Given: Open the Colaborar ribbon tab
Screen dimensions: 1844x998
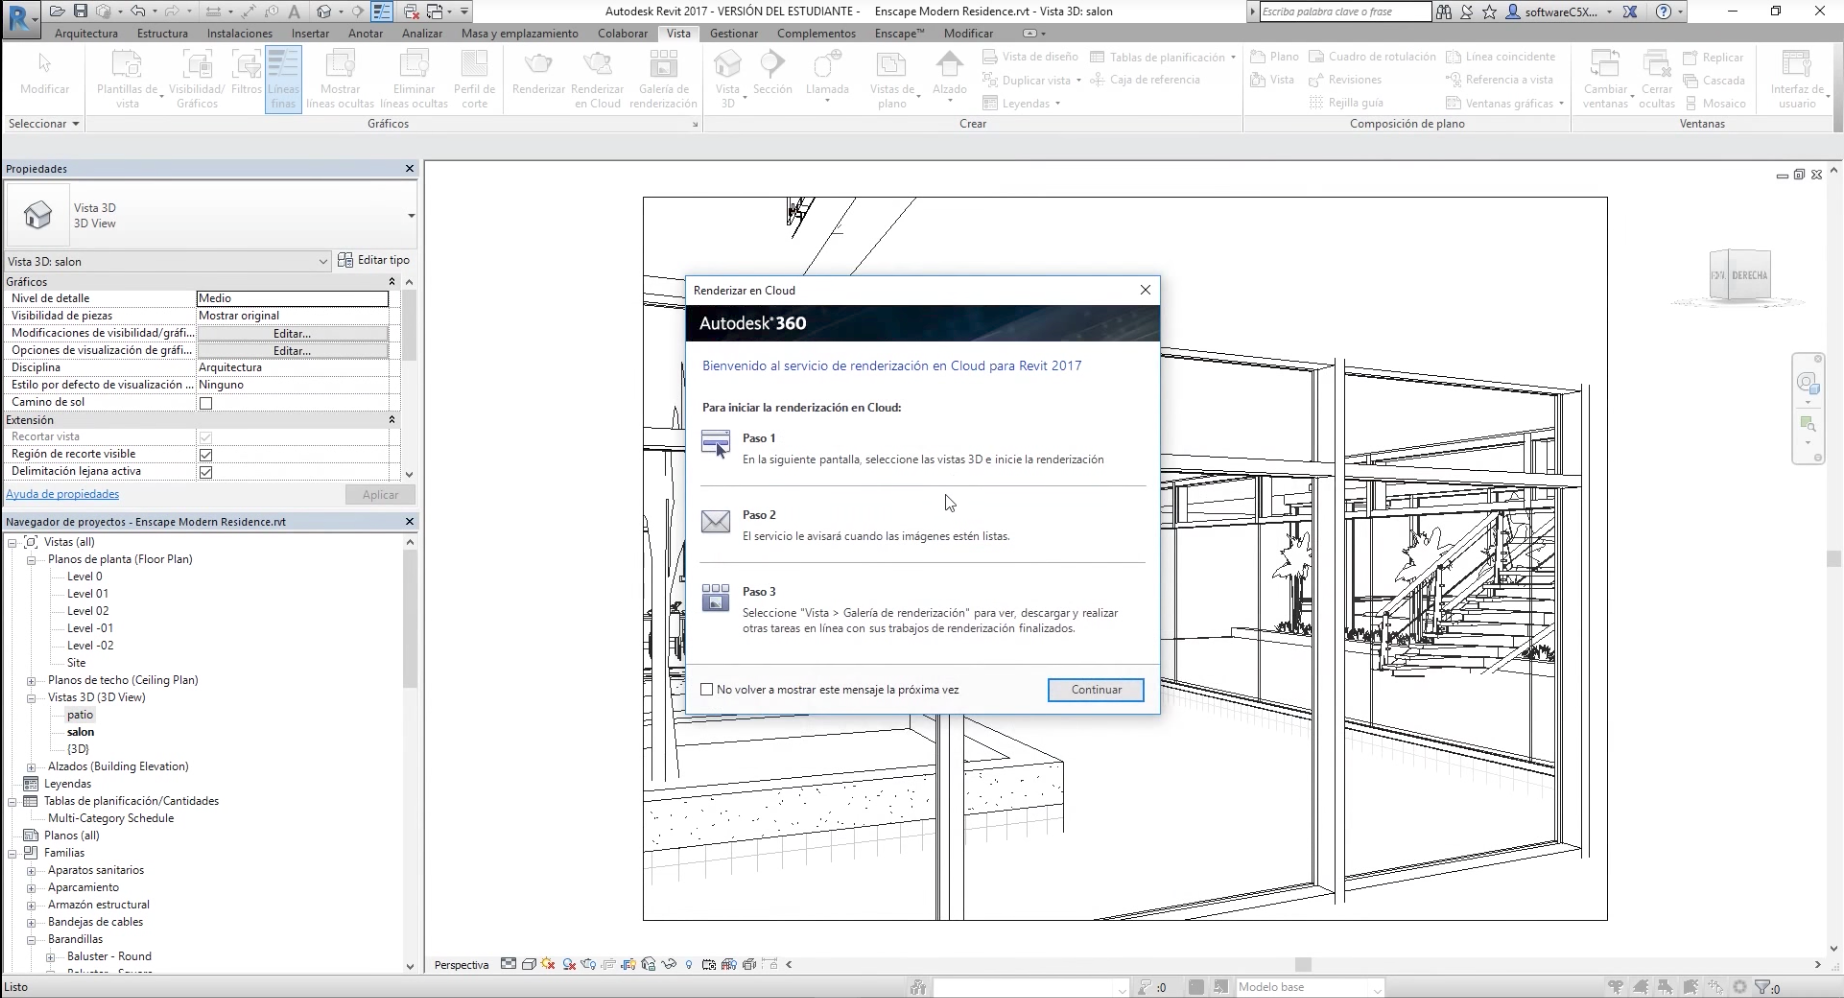Looking at the screenshot, I should coord(622,33).
